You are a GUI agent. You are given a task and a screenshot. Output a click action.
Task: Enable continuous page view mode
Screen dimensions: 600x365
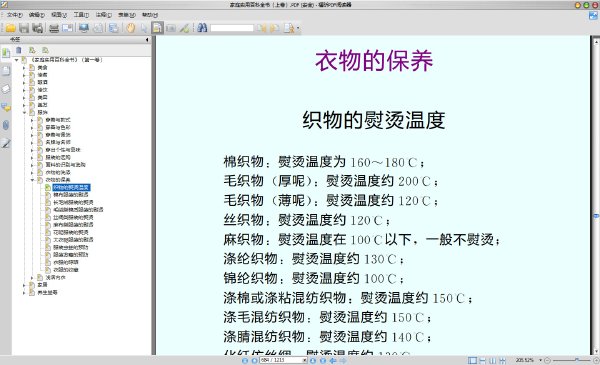pyautogui.click(x=483, y=360)
